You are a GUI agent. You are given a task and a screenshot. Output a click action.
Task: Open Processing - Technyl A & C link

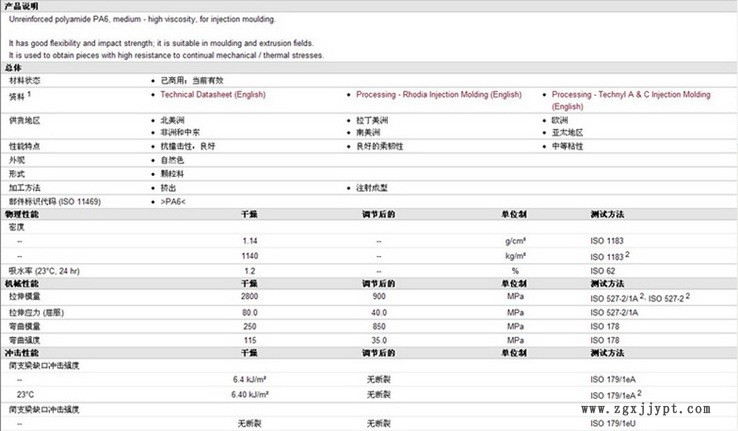(x=631, y=95)
